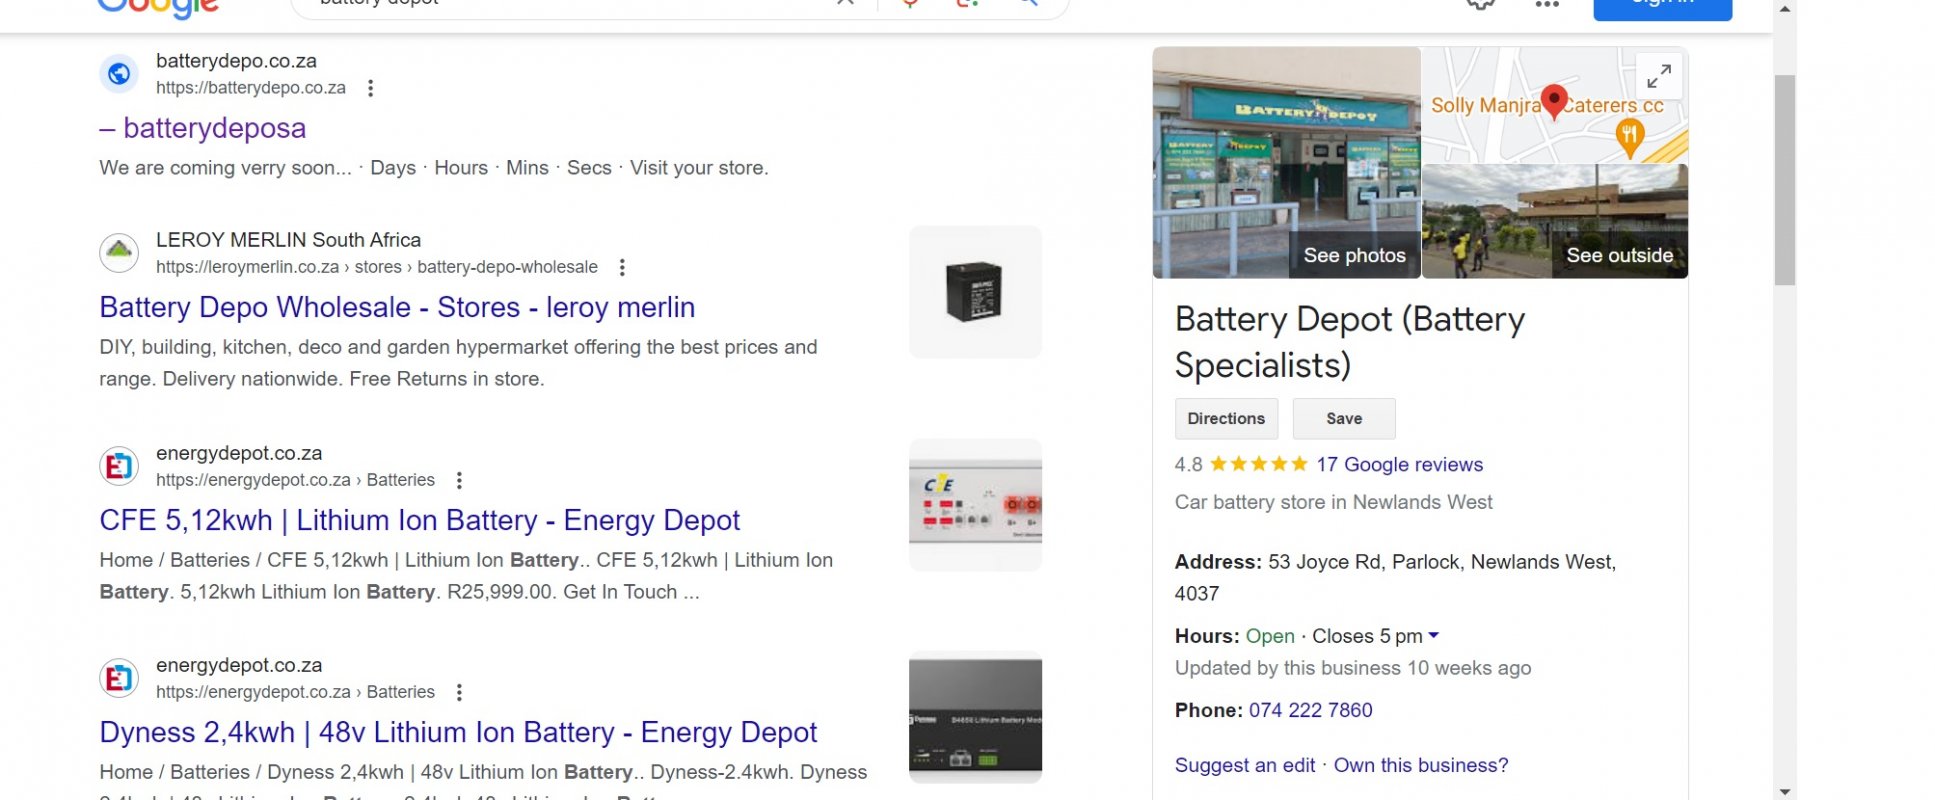The width and height of the screenshot is (1935, 800).
Task: Click the CFE lithium battery product thumbnail
Action: point(975,505)
